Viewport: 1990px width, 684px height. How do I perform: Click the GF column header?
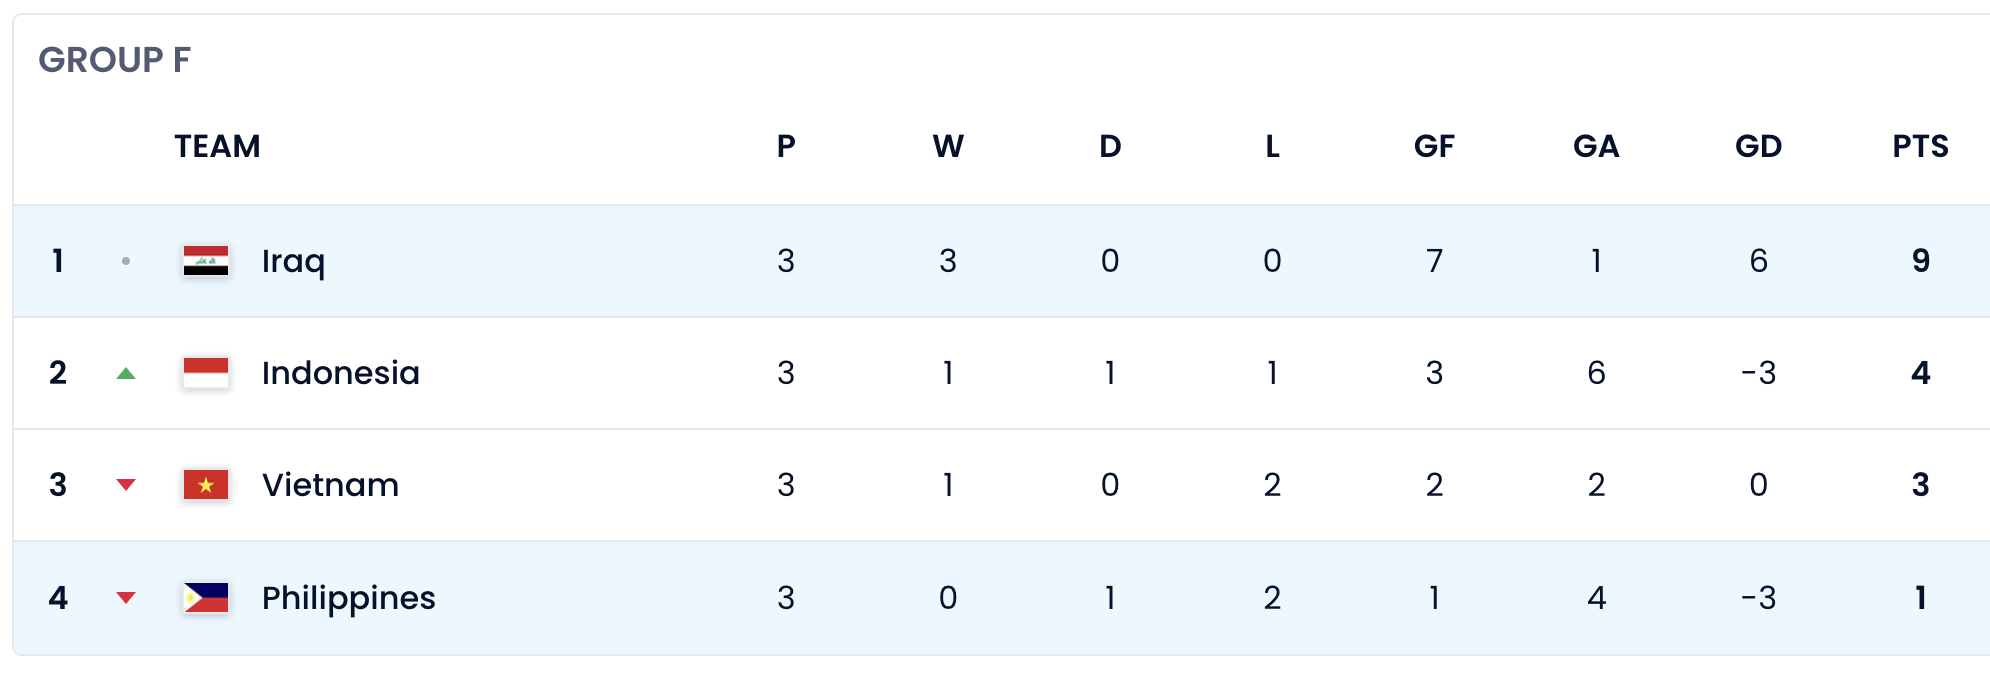point(1434,147)
